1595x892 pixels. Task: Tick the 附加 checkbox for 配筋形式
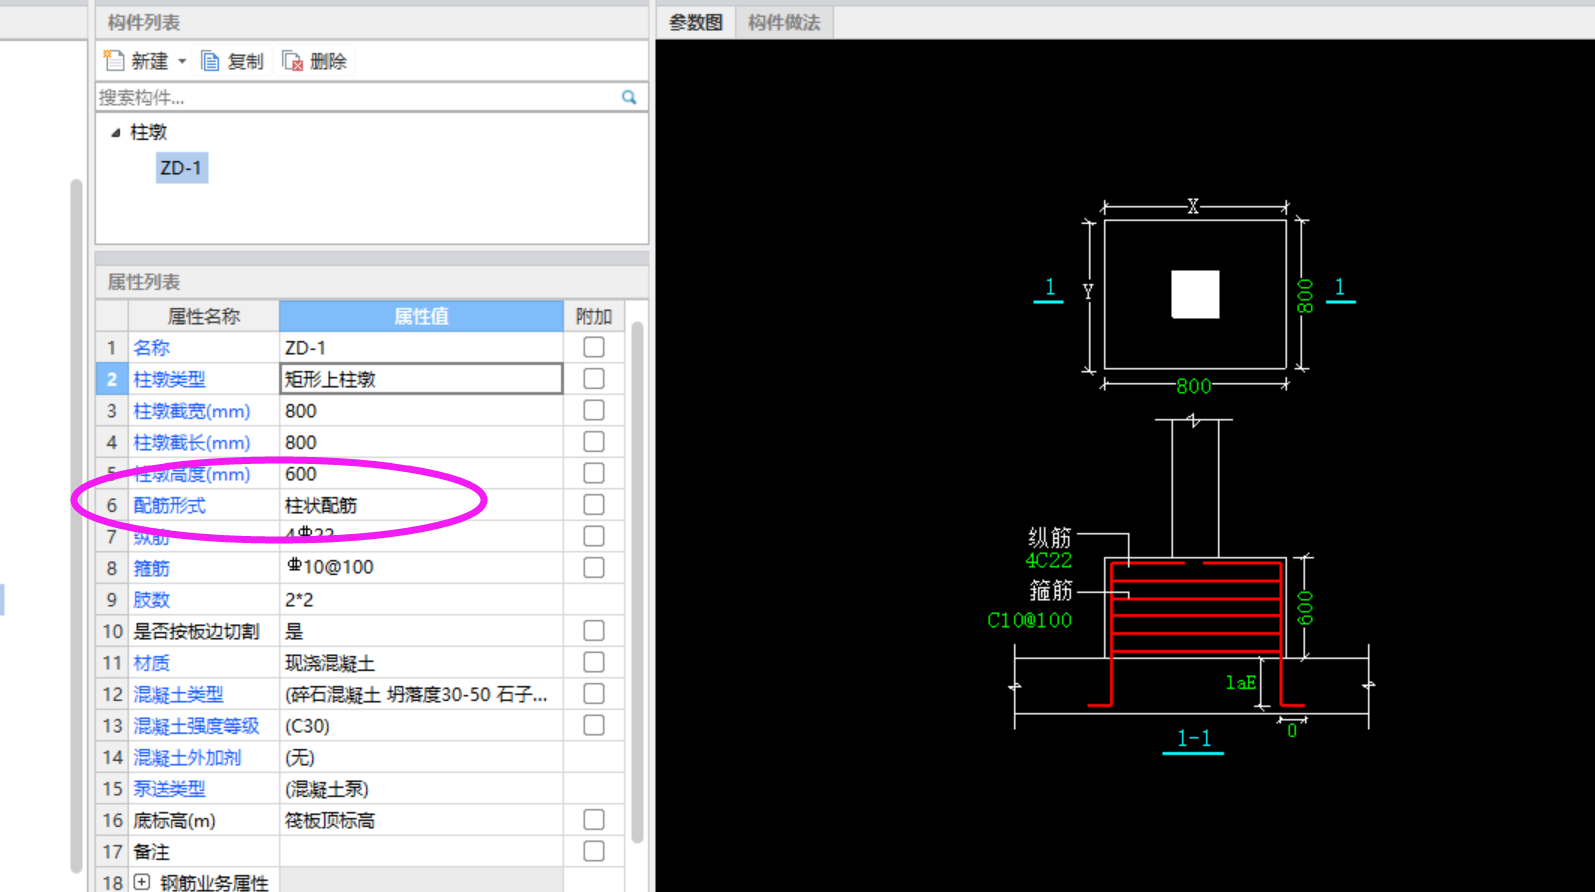tap(594, 505)
